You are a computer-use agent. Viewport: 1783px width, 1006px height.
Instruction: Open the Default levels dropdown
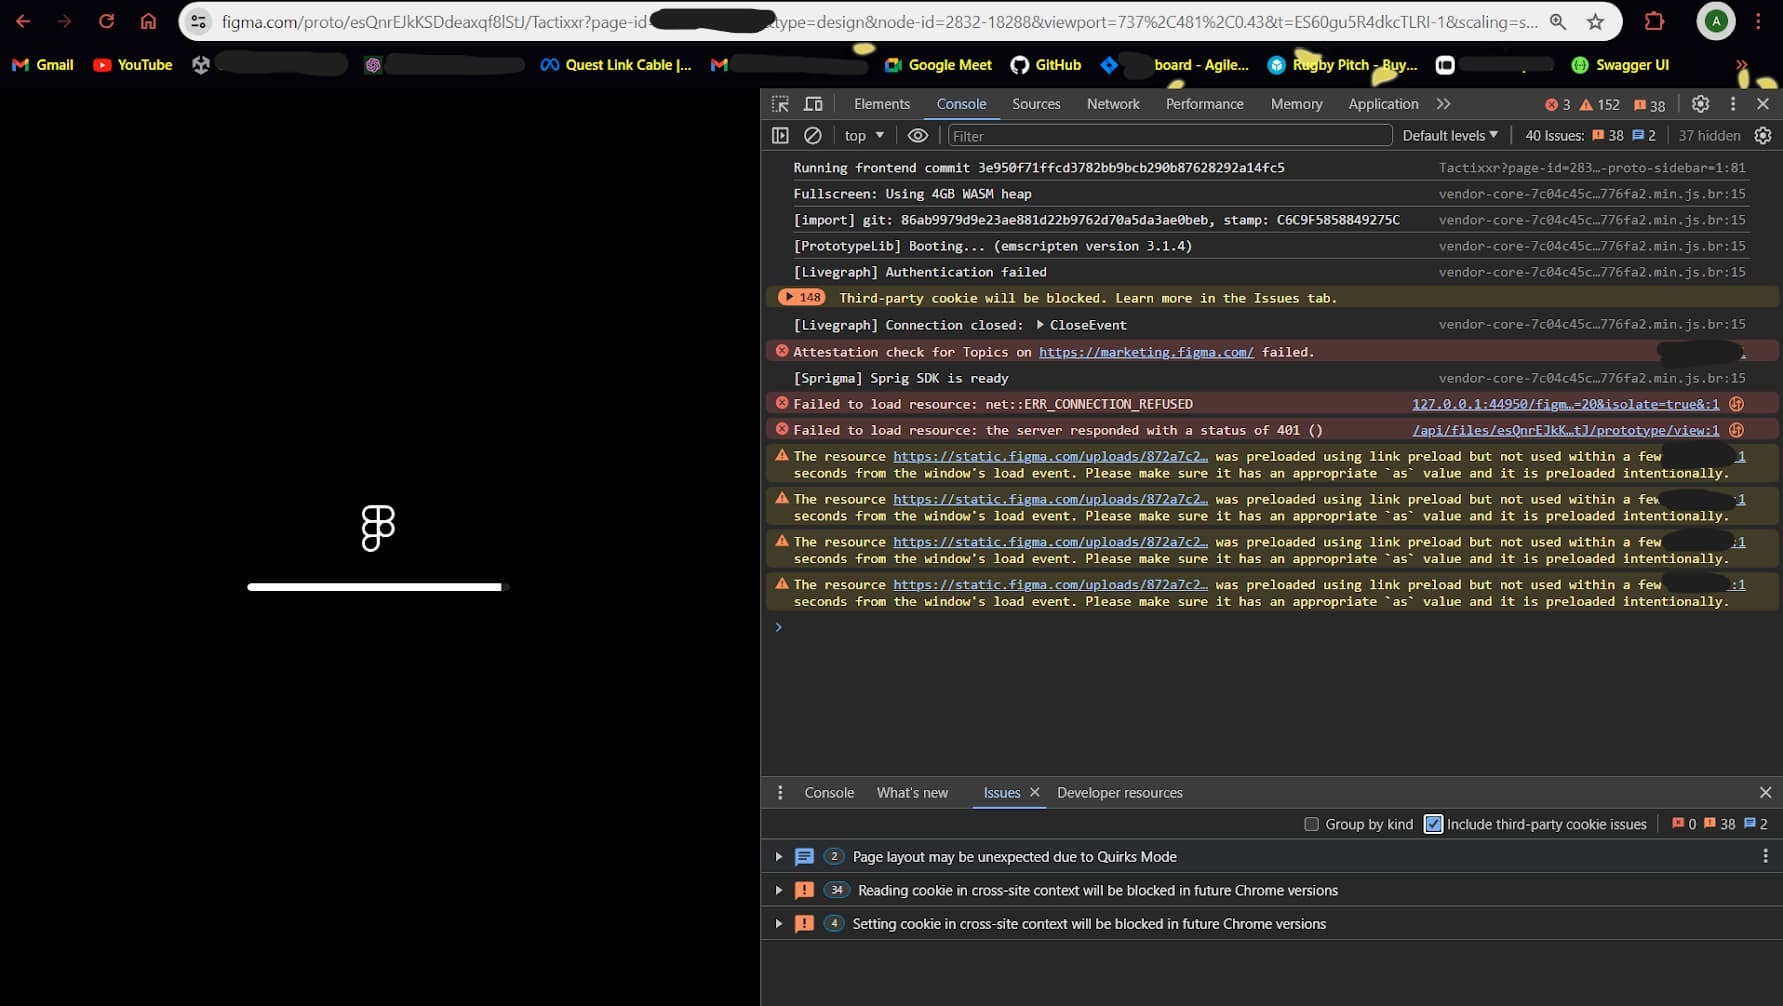click(x=1450, y=135)
